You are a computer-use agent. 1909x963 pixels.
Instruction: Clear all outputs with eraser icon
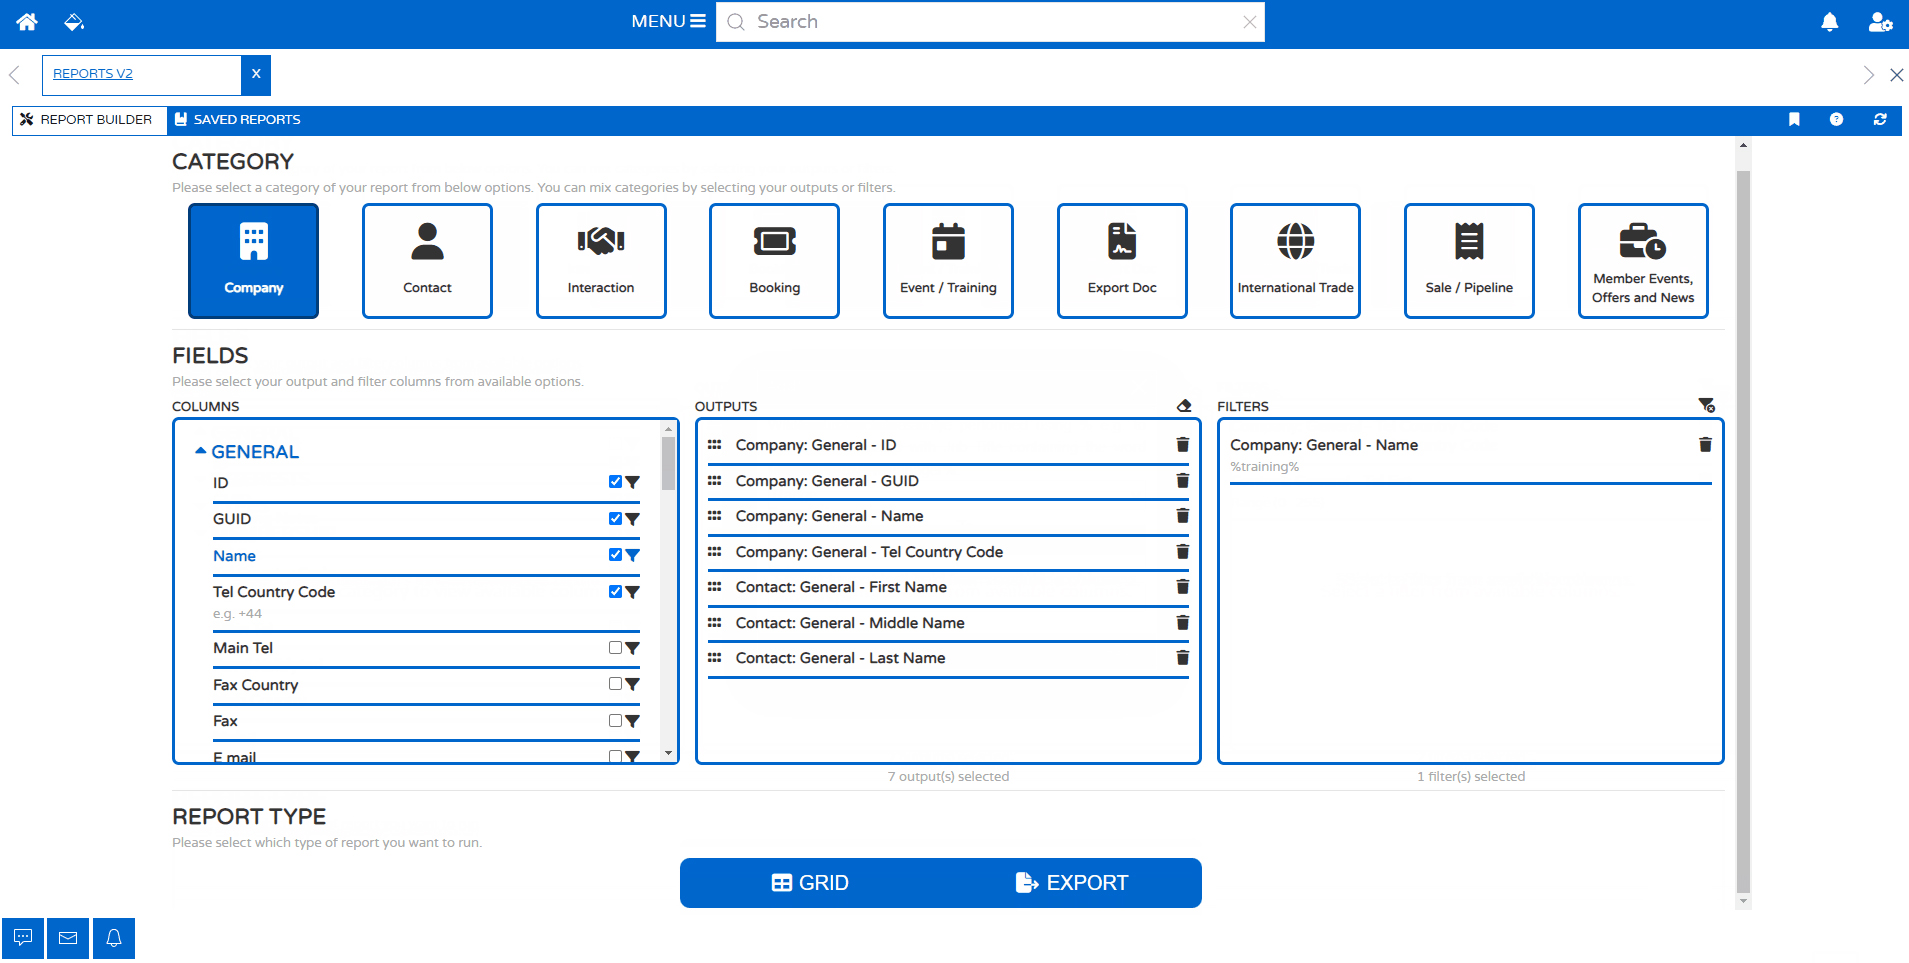[1184, 406]
